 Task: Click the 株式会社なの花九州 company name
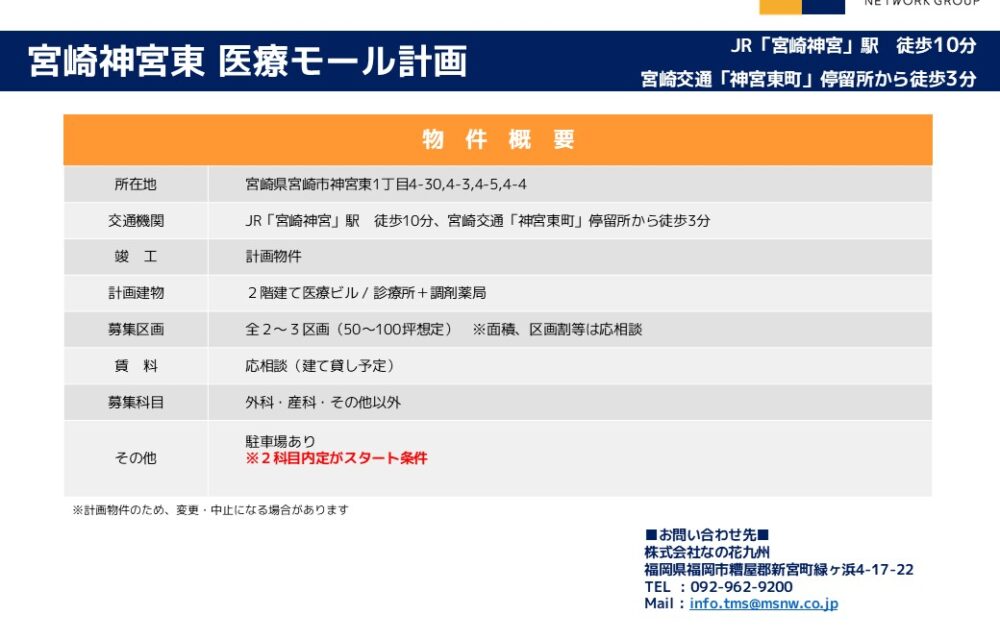point(706,552)
